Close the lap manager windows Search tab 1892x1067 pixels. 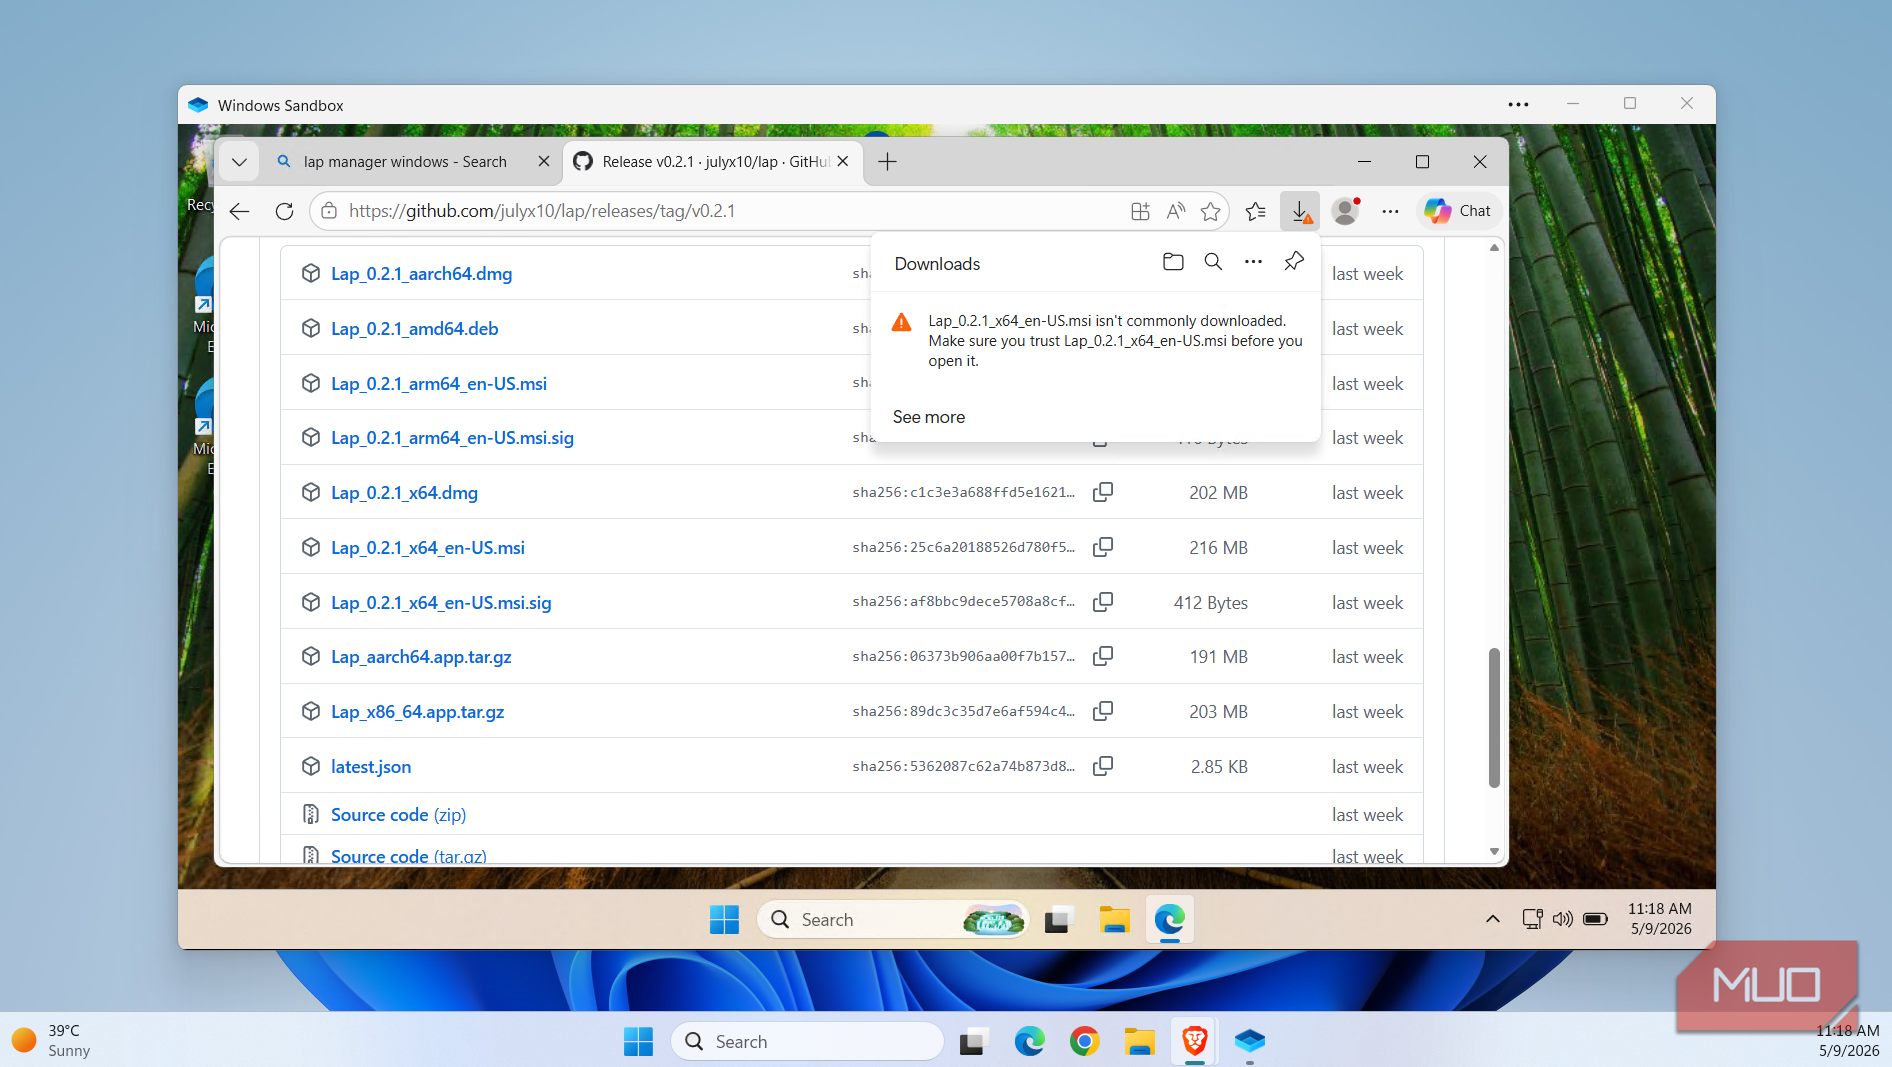click(544, 162)
